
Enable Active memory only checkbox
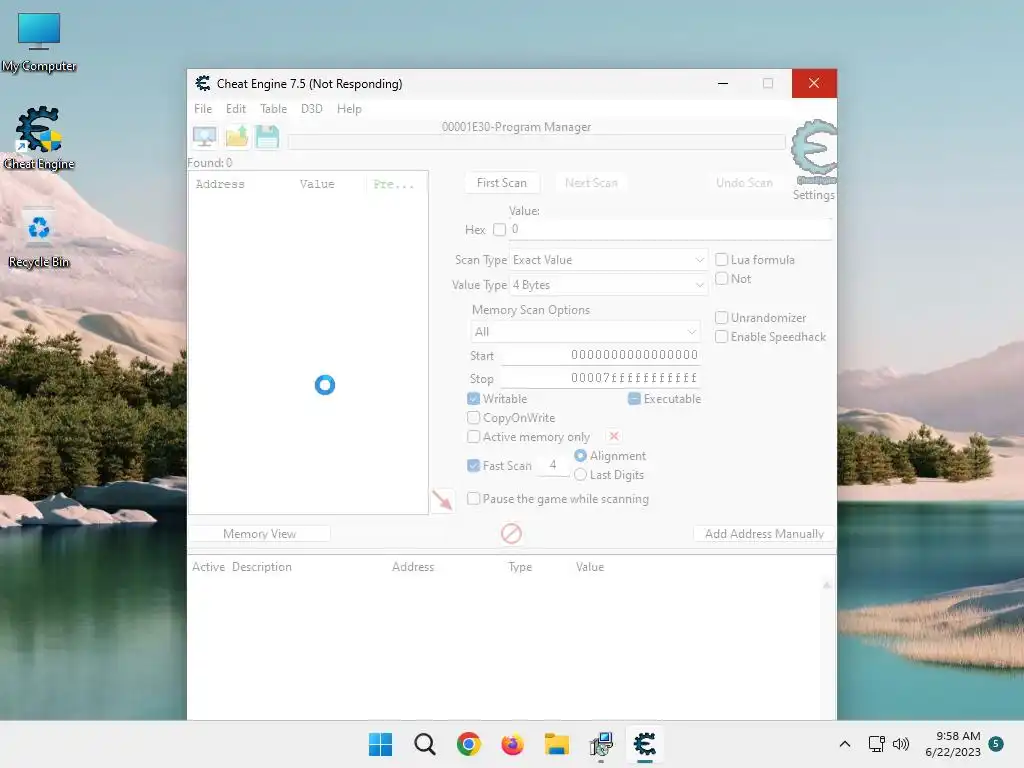tap(474, 437)
